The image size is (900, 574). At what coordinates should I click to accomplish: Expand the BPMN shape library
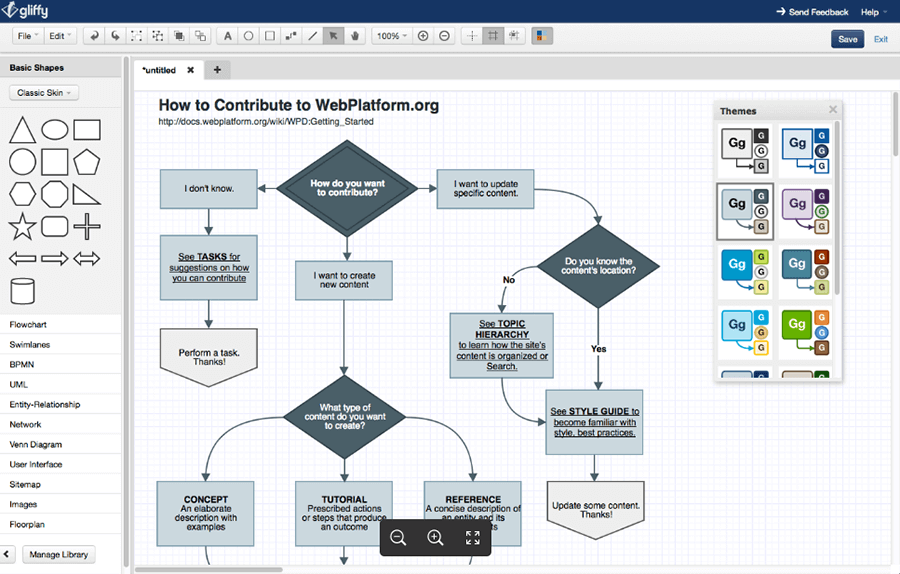(x=60, y=364)
